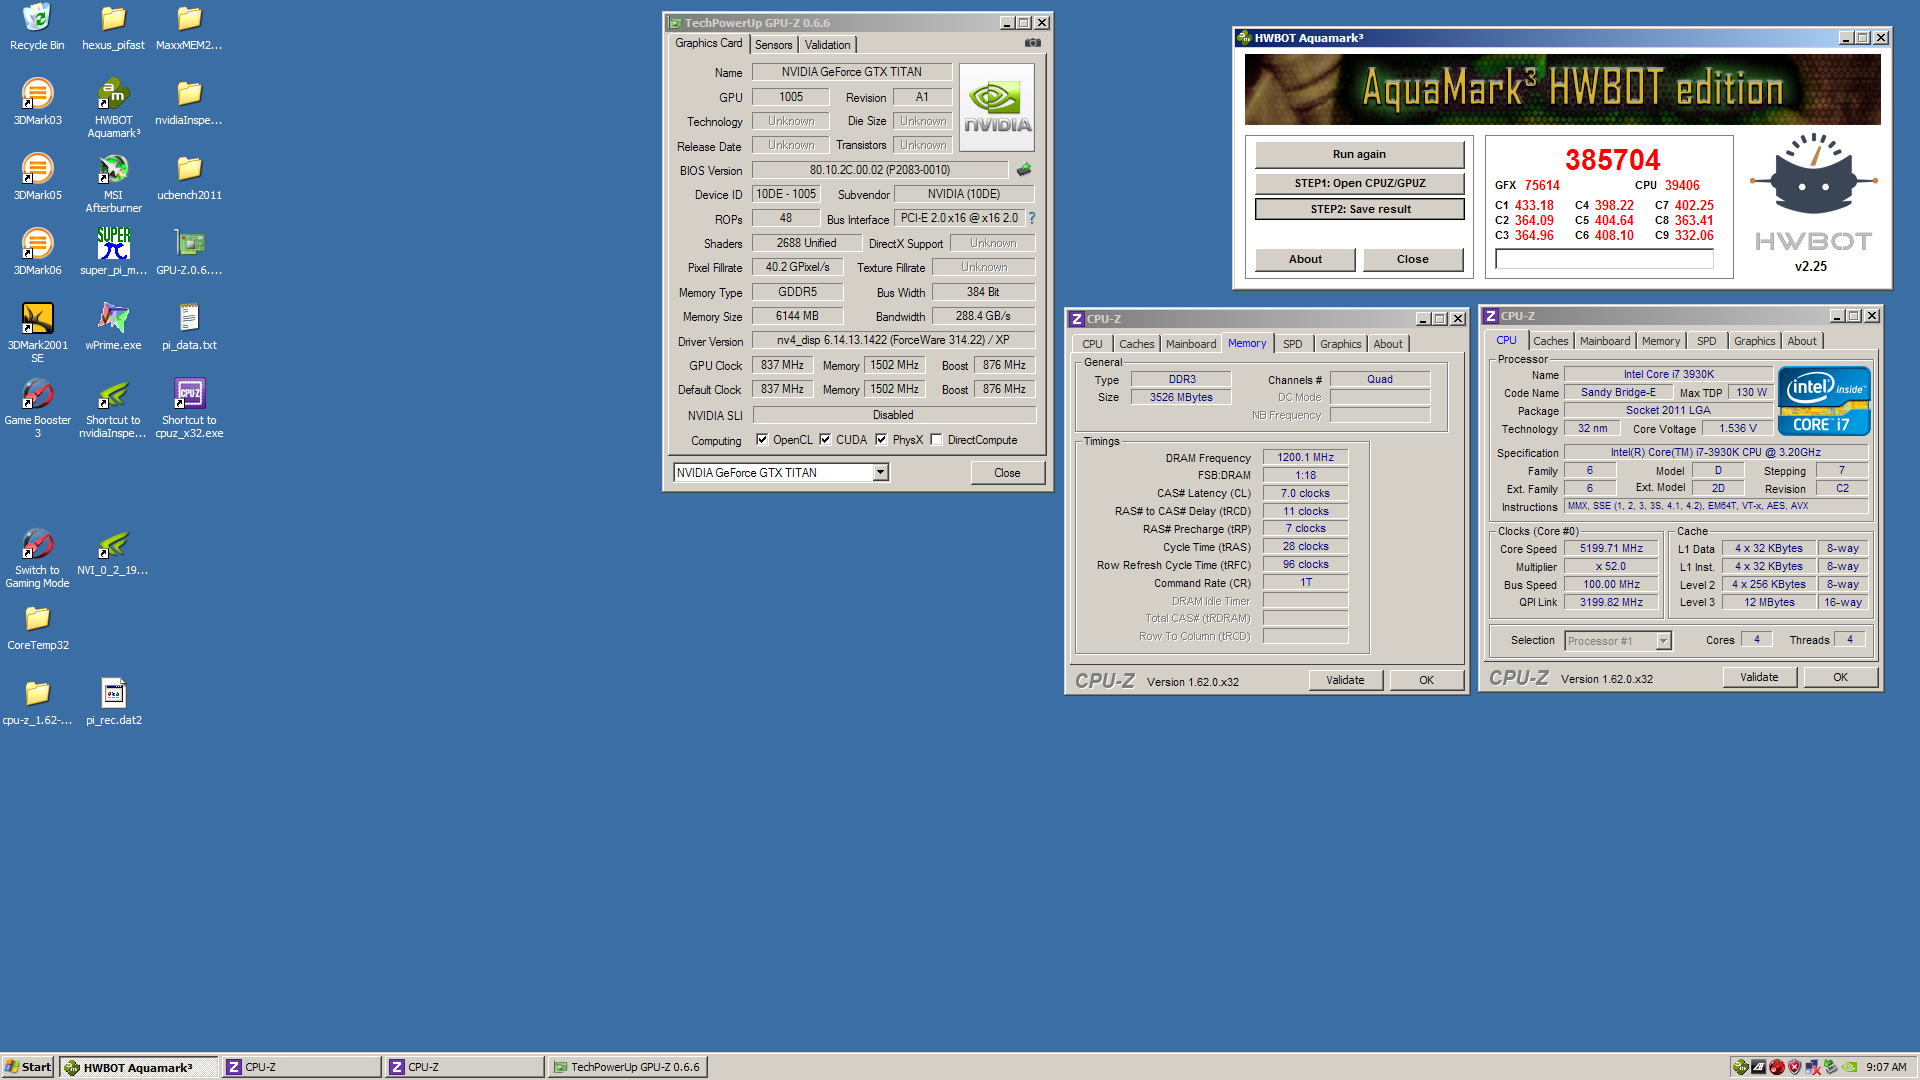This screenshot has width=1920, height=1080.
Task: Click the Close button in GPU-Z
Action: [x=1007, y=473]
